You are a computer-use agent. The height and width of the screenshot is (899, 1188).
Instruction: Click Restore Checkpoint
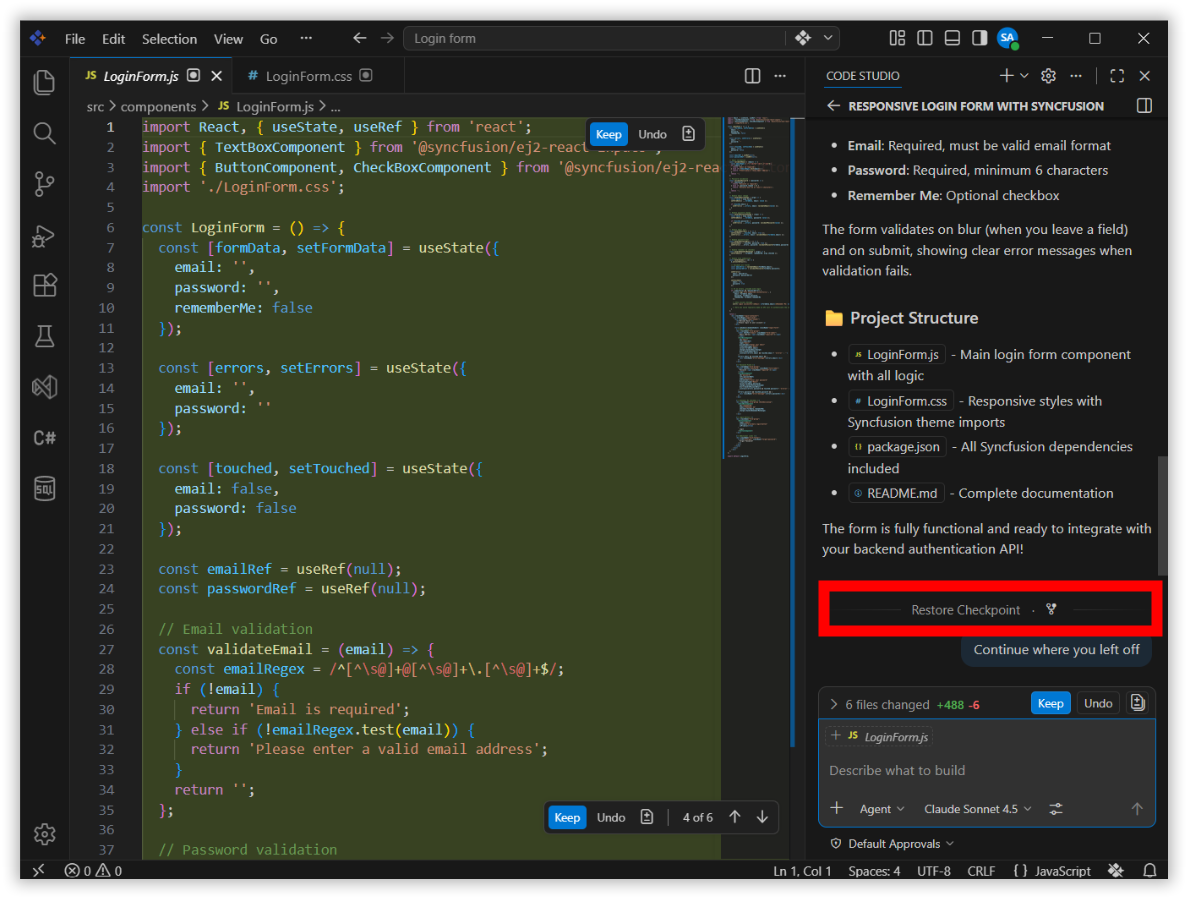pos(965,610)
